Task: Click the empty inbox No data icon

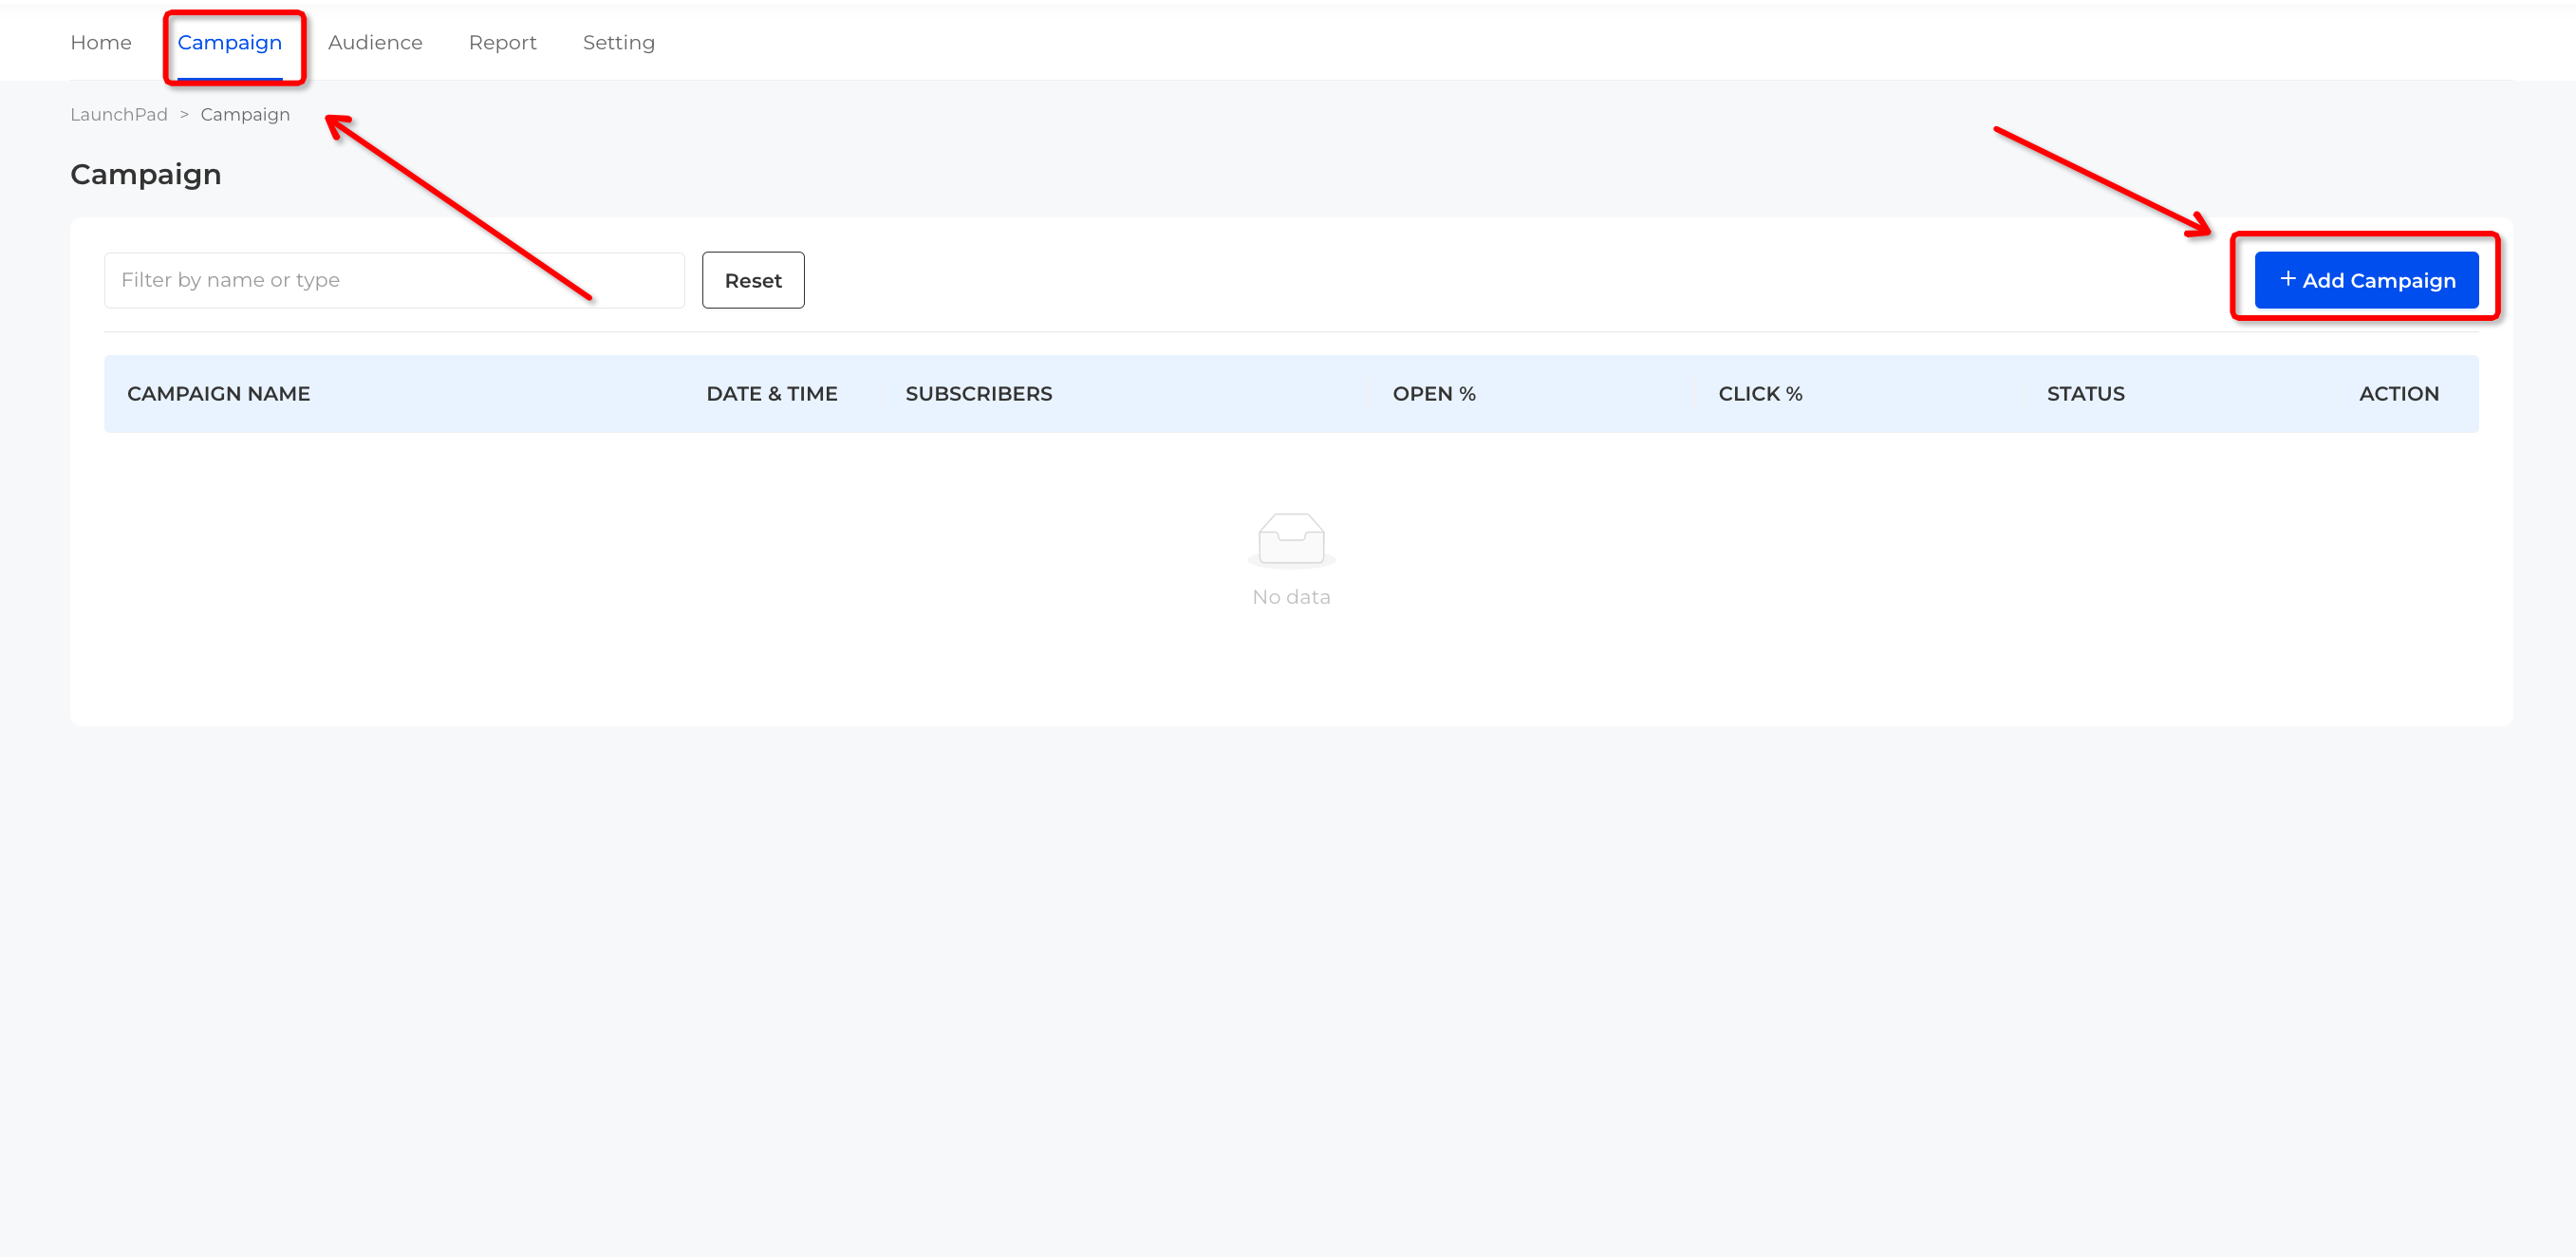Action: click(1291, 540)
